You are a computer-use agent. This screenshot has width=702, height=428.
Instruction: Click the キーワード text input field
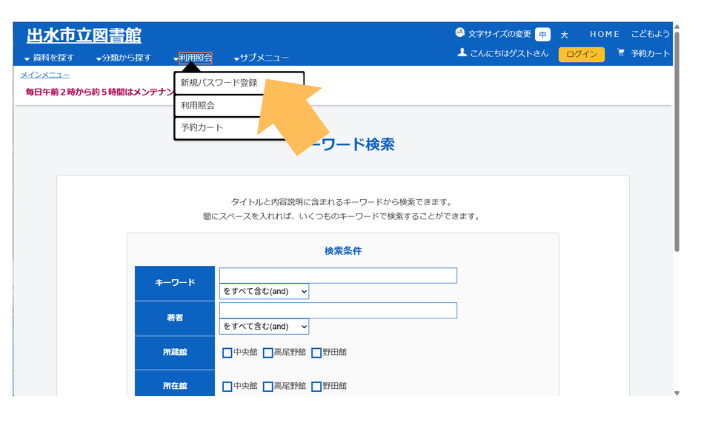pos(338,275)
